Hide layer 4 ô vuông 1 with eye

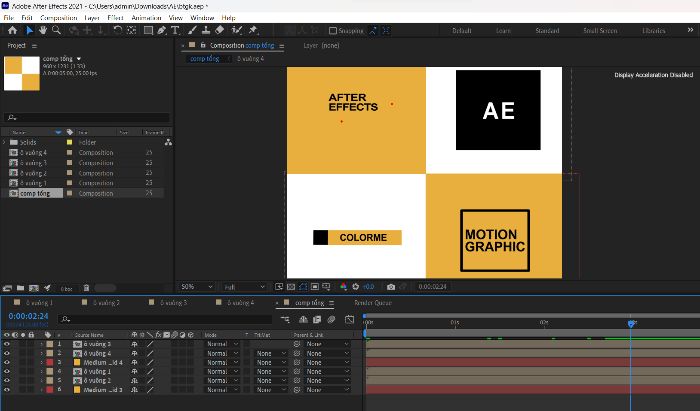click(7, 371)
